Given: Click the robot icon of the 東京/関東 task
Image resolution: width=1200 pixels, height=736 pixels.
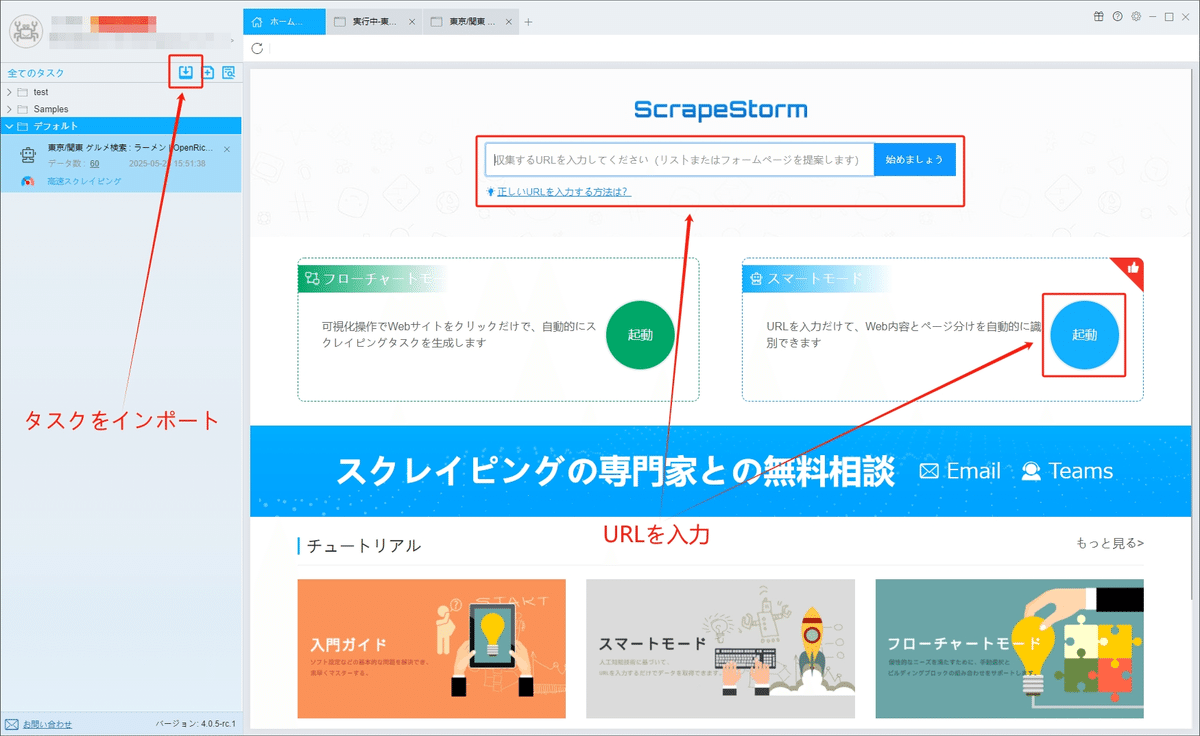Looking at the screenshot, I should pyautogui.click(x=28, y=156).
